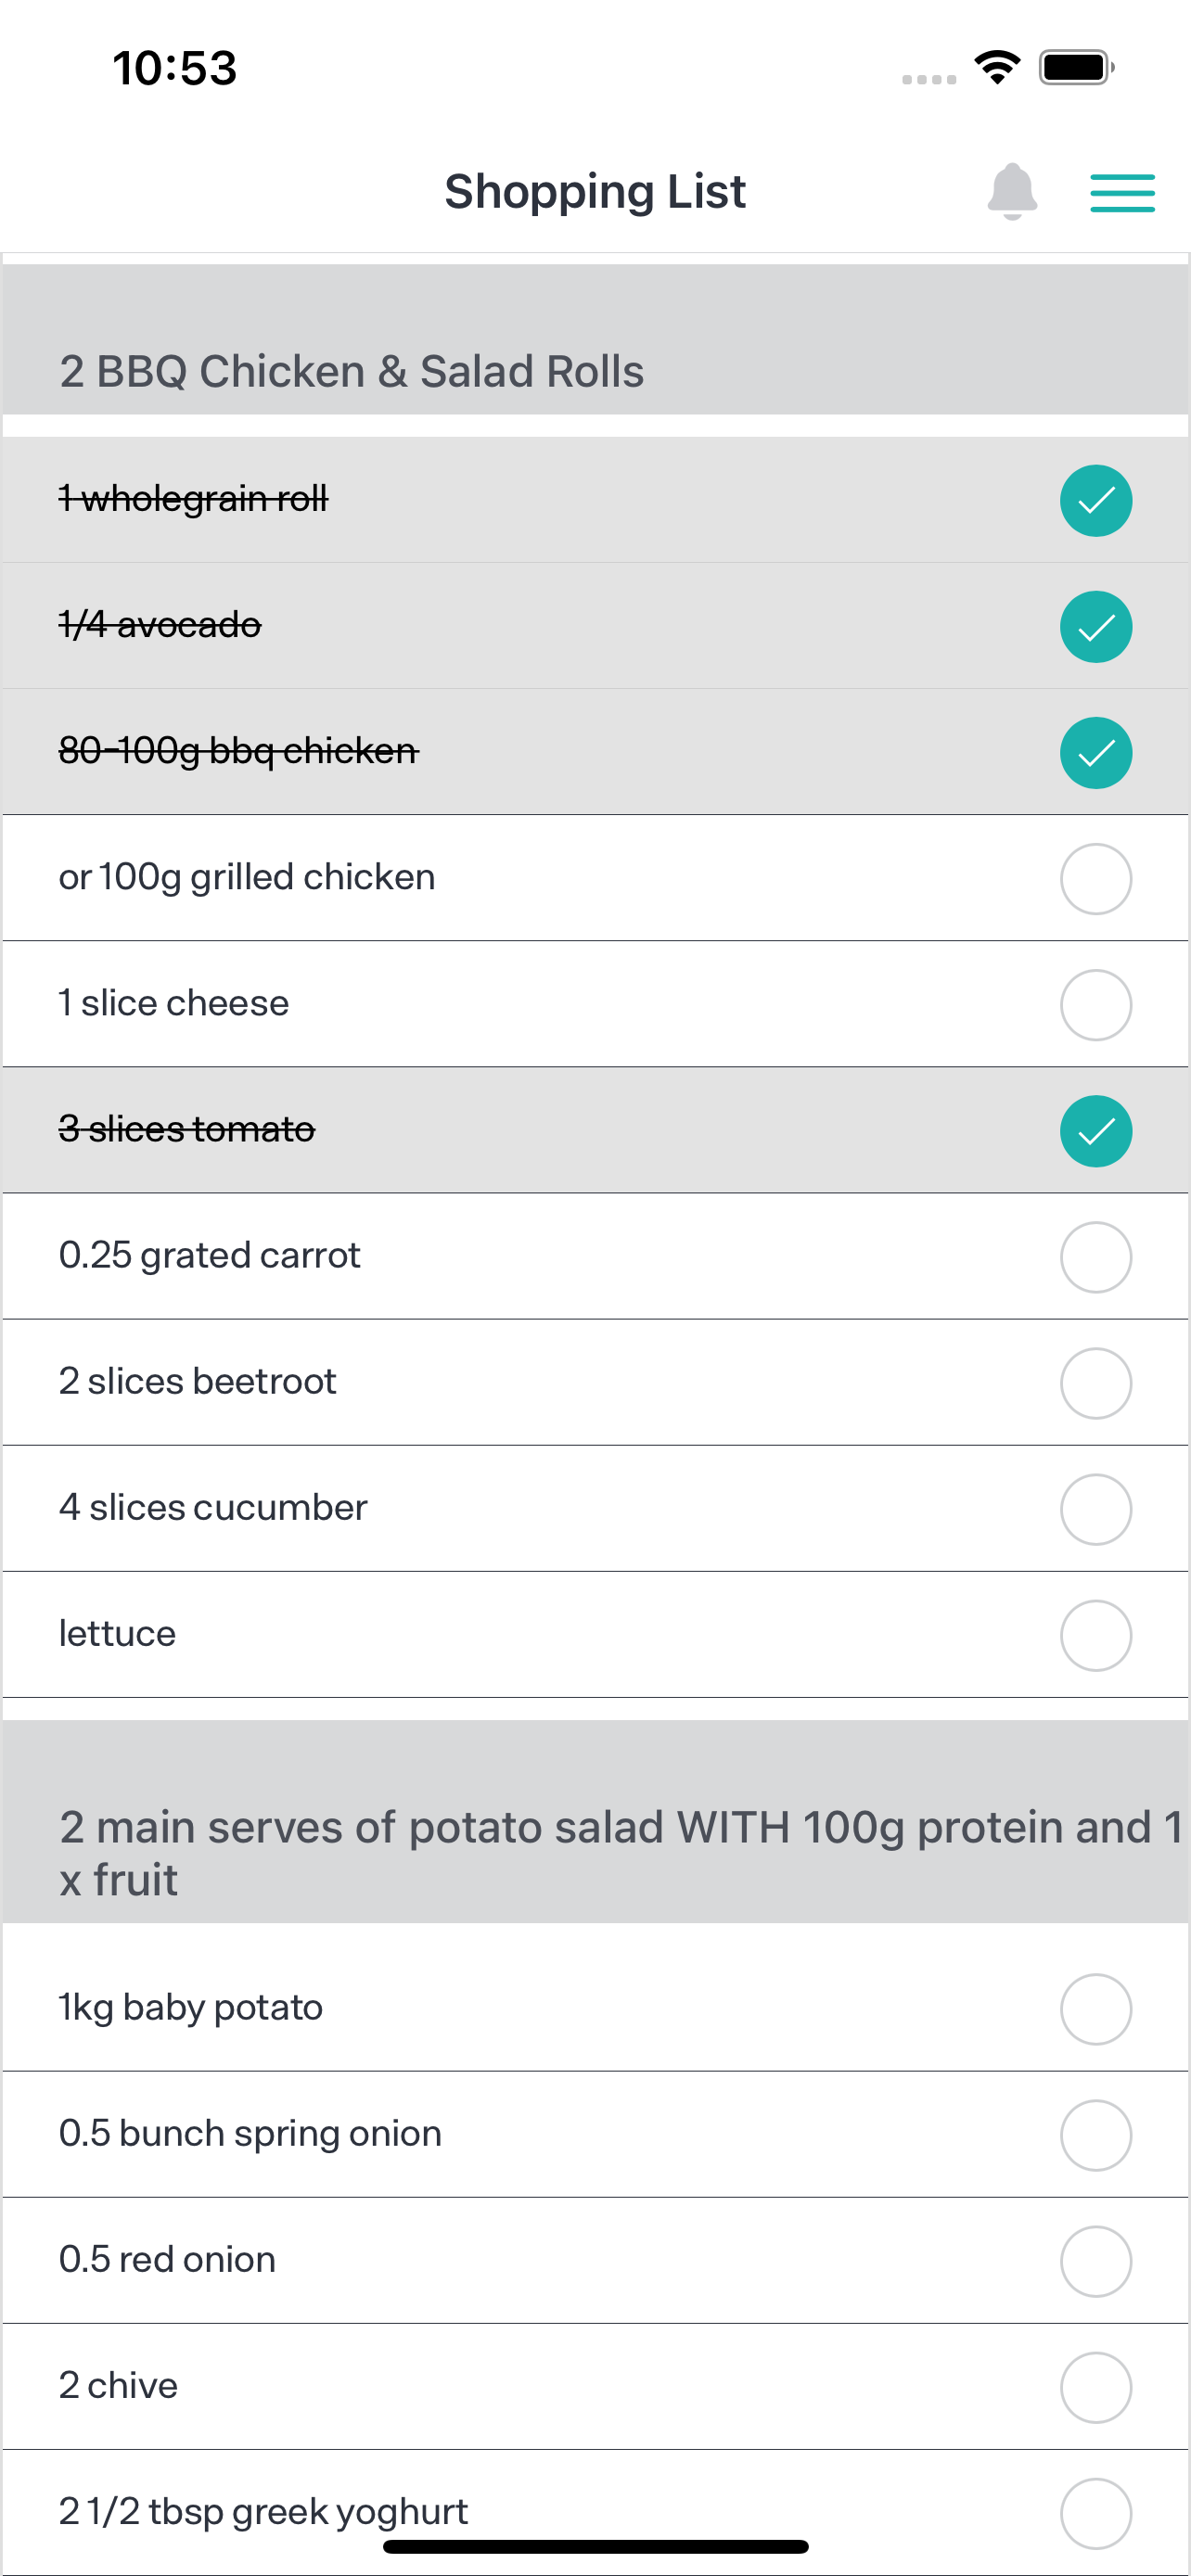Tick the 4 slices cucumber circle

coord(1095,1509)
